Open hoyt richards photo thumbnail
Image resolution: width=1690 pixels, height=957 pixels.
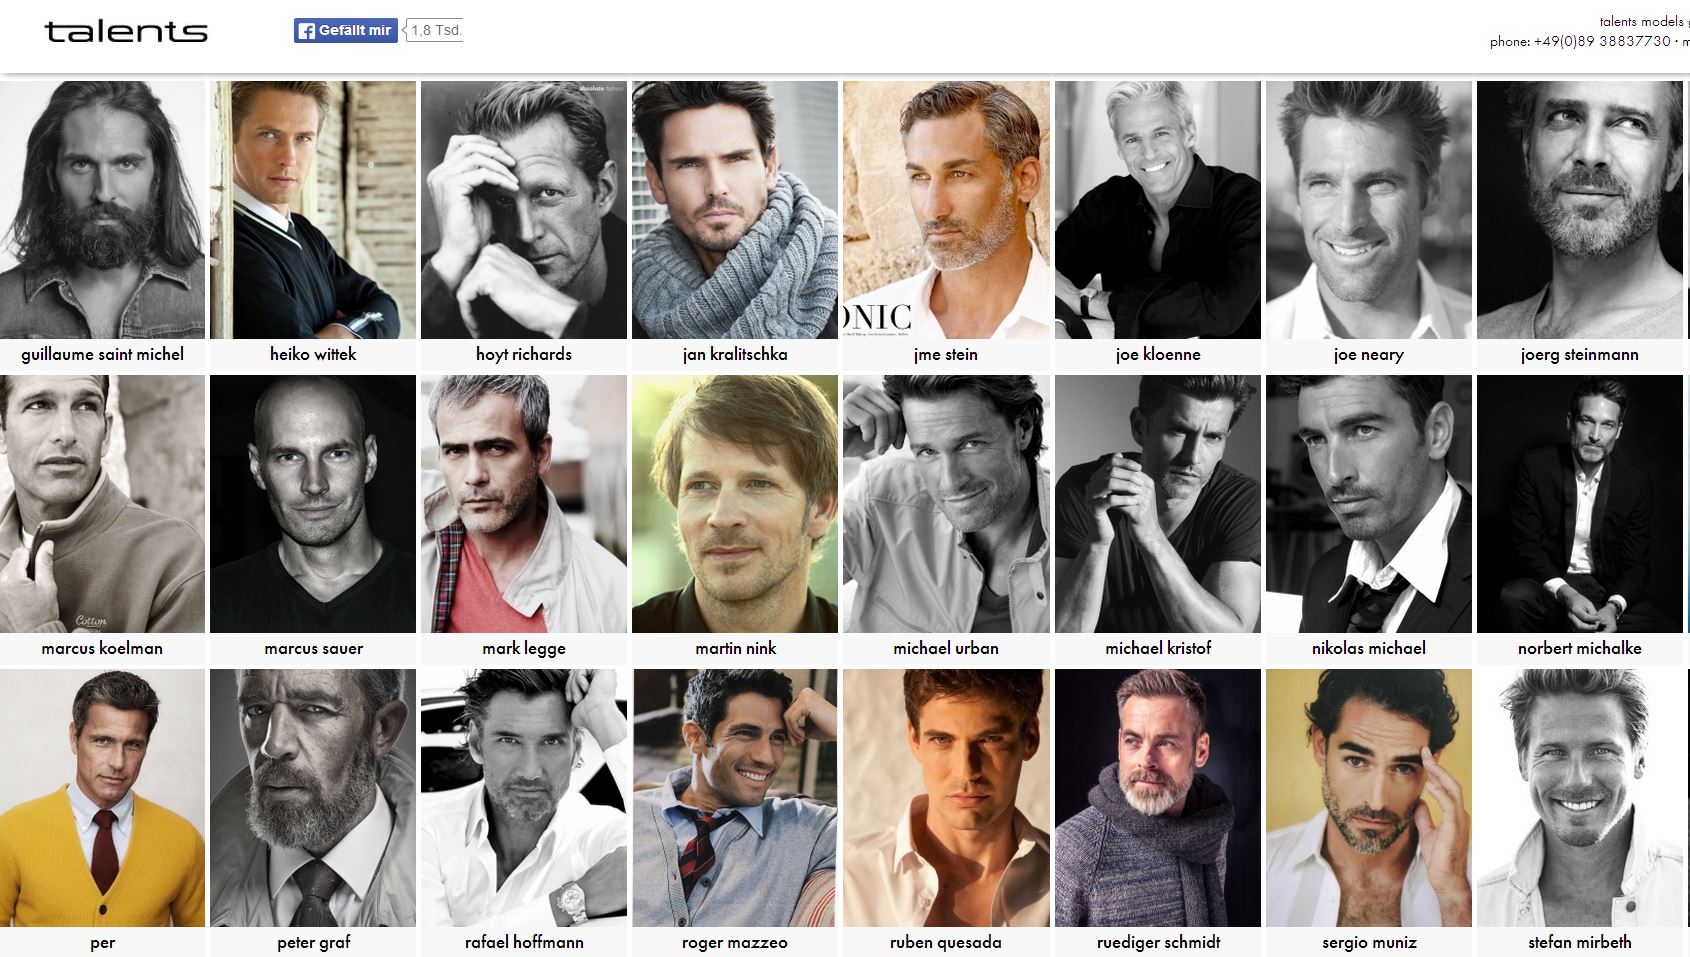click(x=524, y=210)
